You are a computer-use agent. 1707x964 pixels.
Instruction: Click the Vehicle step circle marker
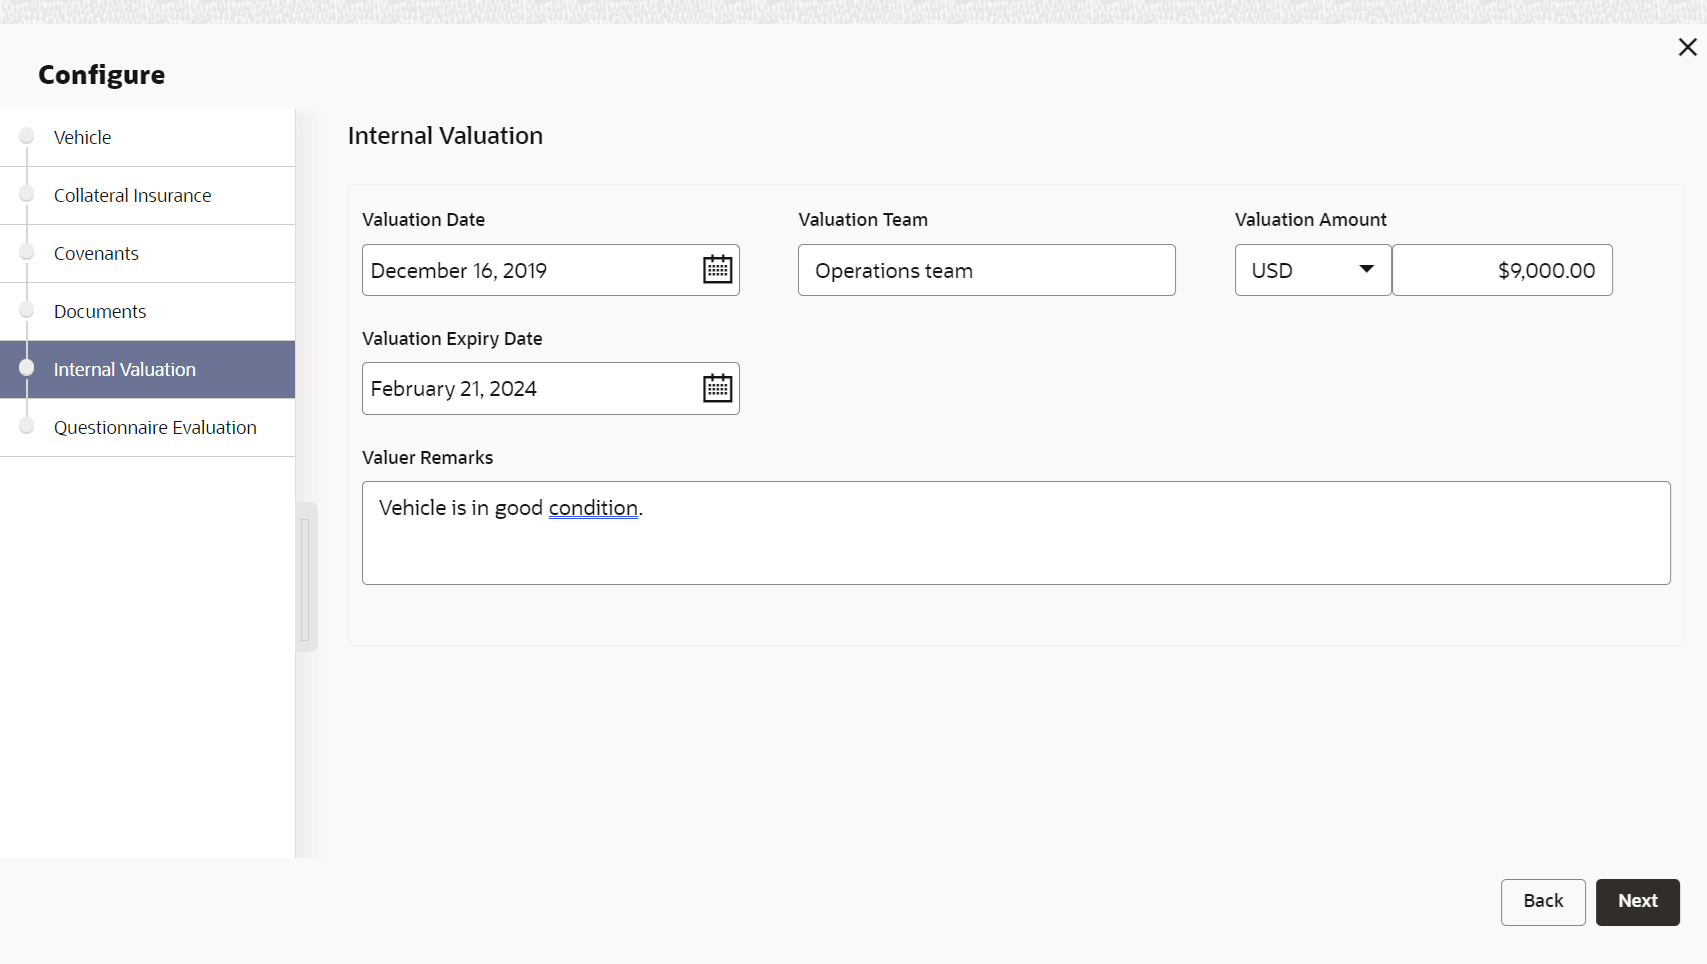27,136
